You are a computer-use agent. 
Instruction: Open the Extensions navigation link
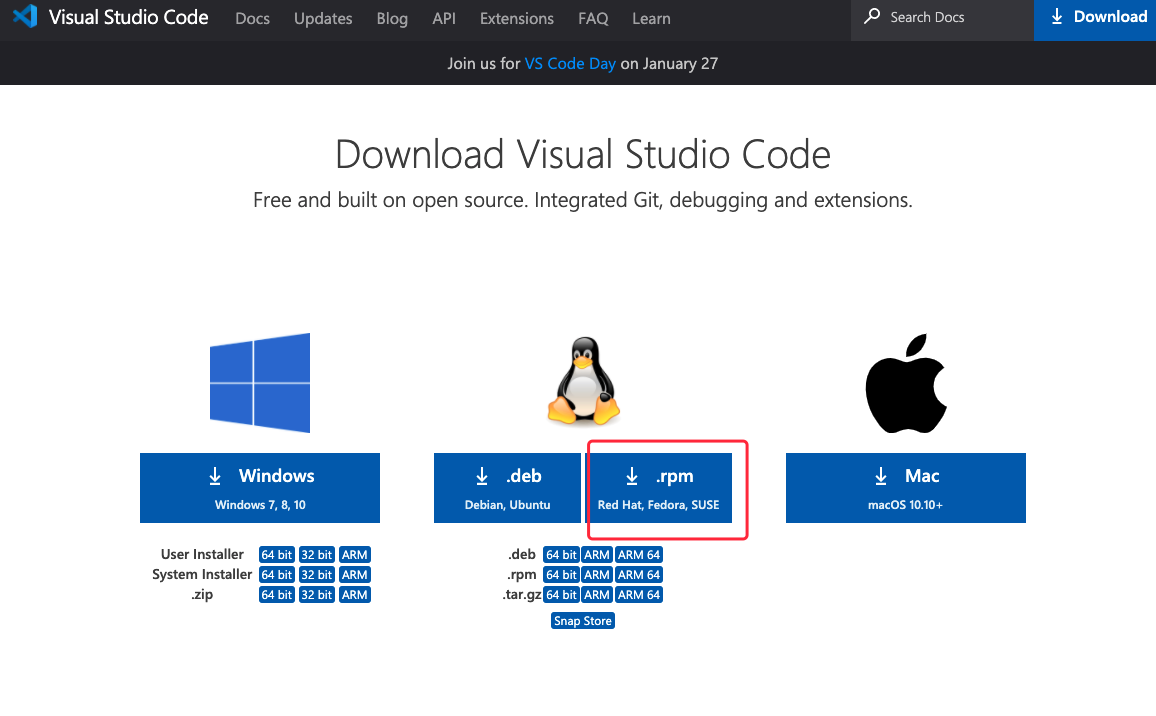(x=517, y=18)
